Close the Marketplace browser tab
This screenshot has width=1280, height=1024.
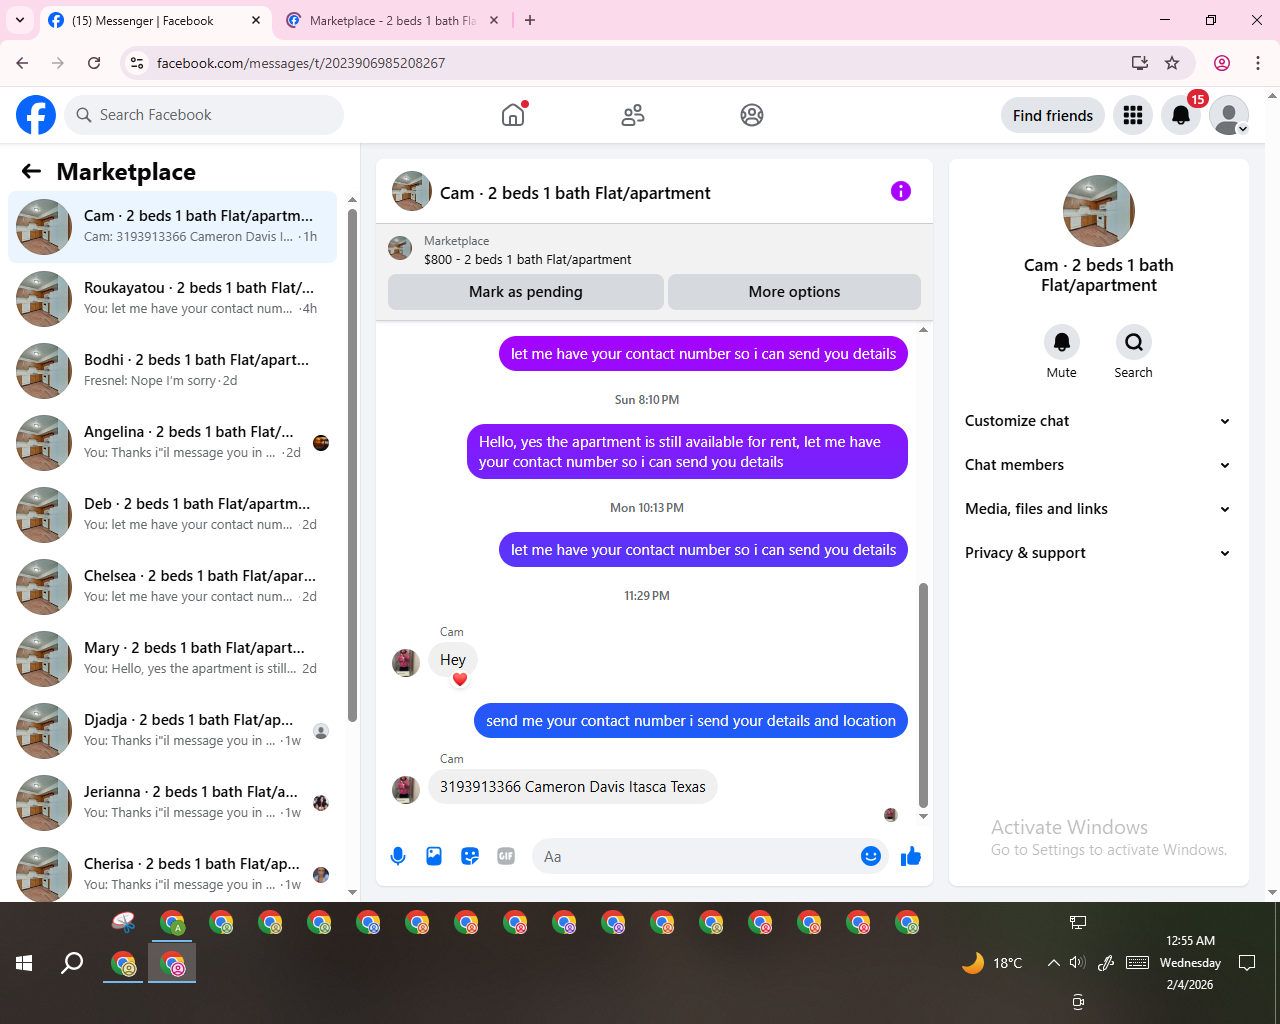click(494, 20)
